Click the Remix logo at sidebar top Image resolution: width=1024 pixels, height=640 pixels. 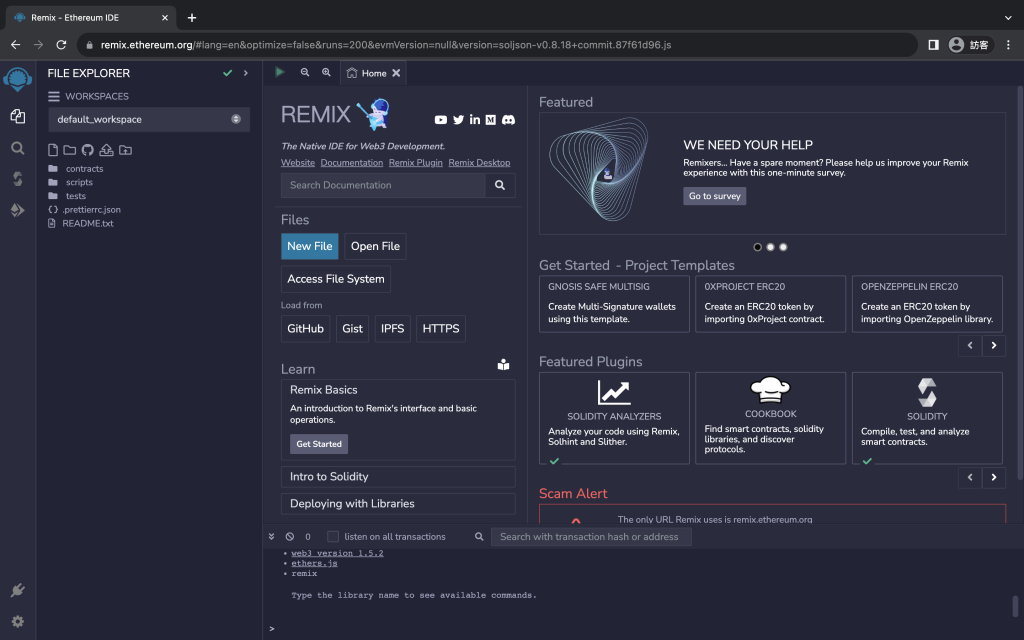tap(18, 79)
